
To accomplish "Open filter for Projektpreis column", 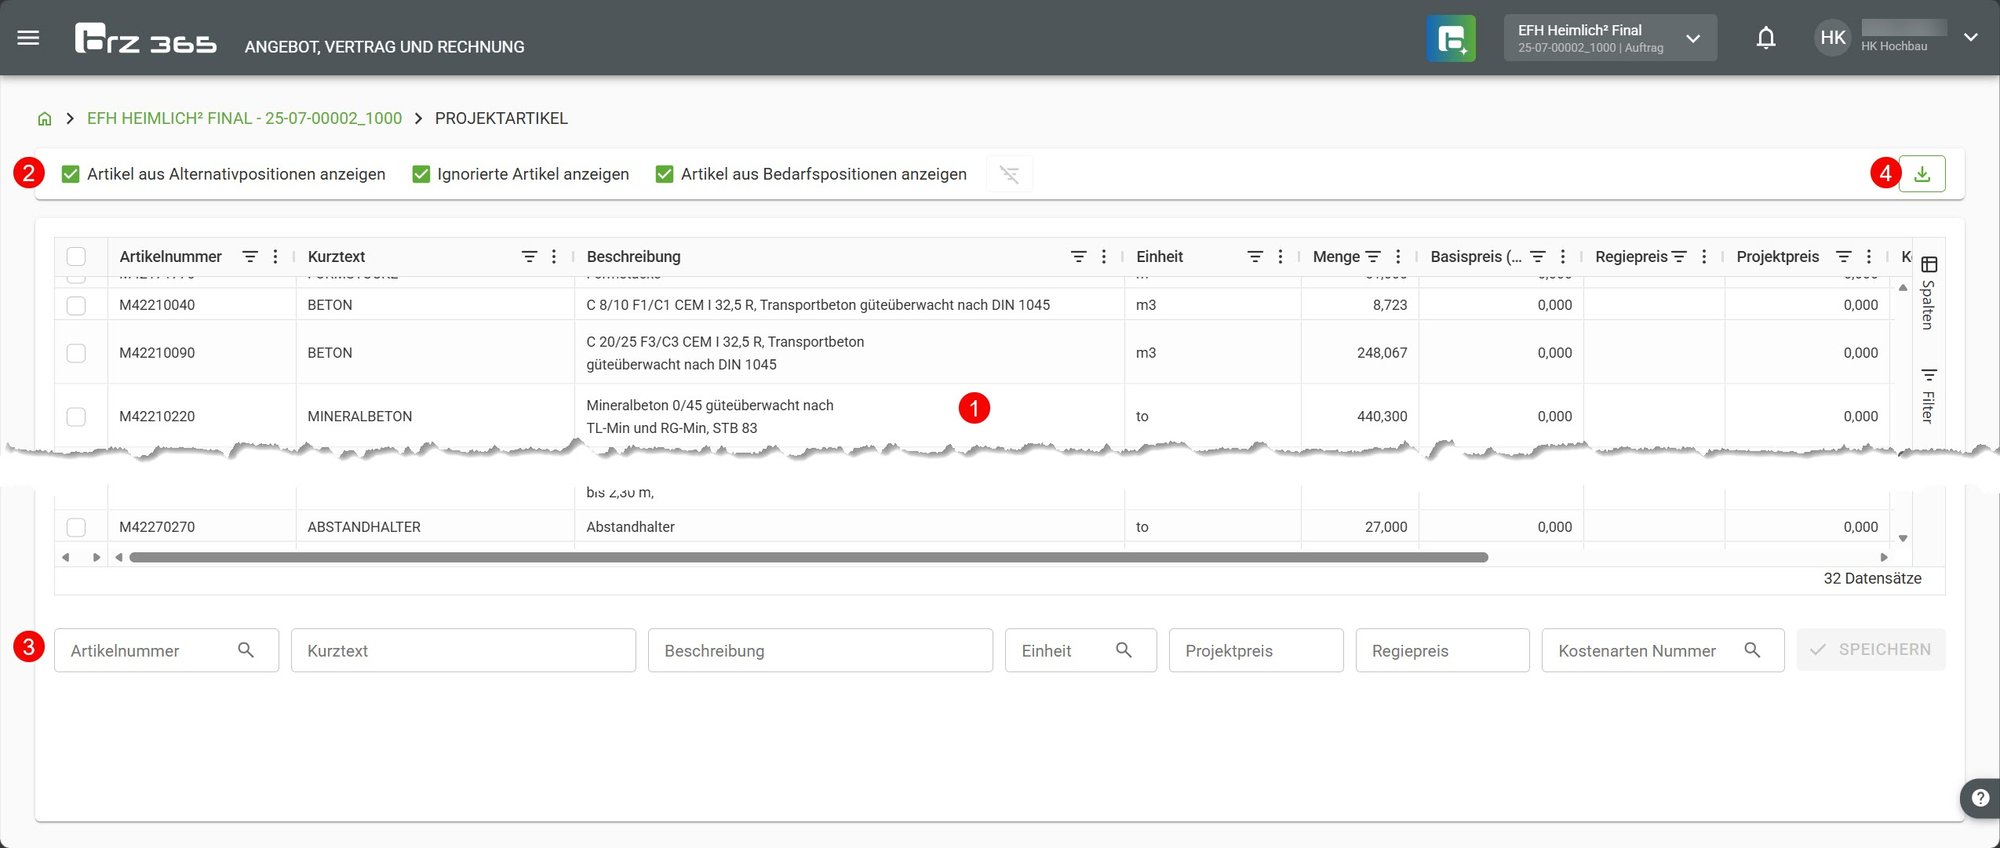I will tap(1844, 257).
